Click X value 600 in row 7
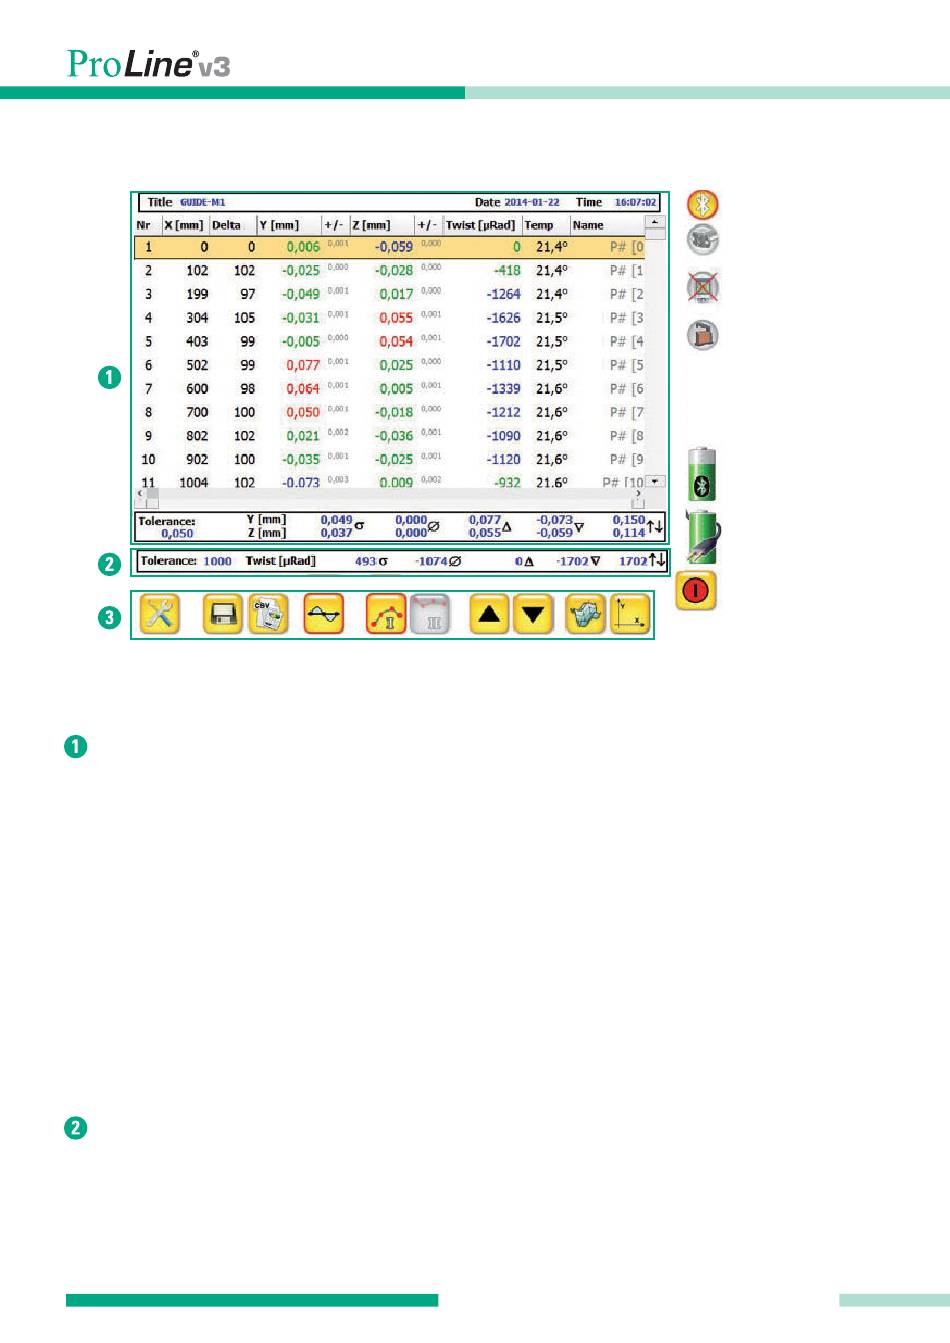Image resolution: width=950 pixels, height=1343 pixels. click(x=197, y=389)
